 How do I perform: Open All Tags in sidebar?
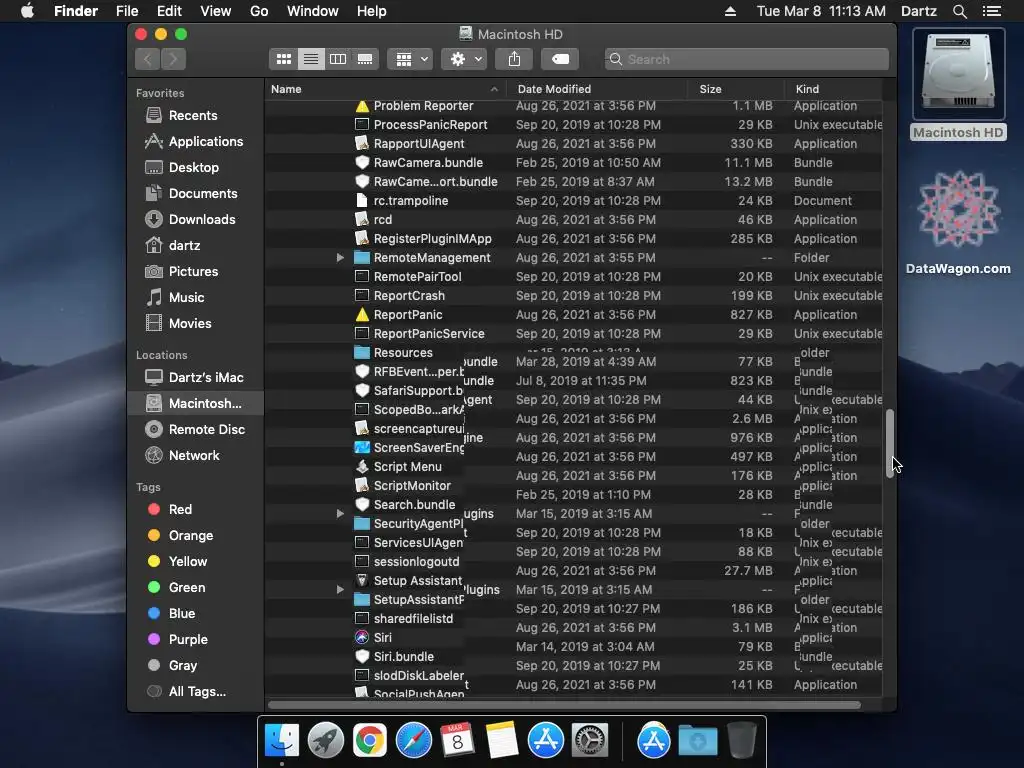point(197,692)
